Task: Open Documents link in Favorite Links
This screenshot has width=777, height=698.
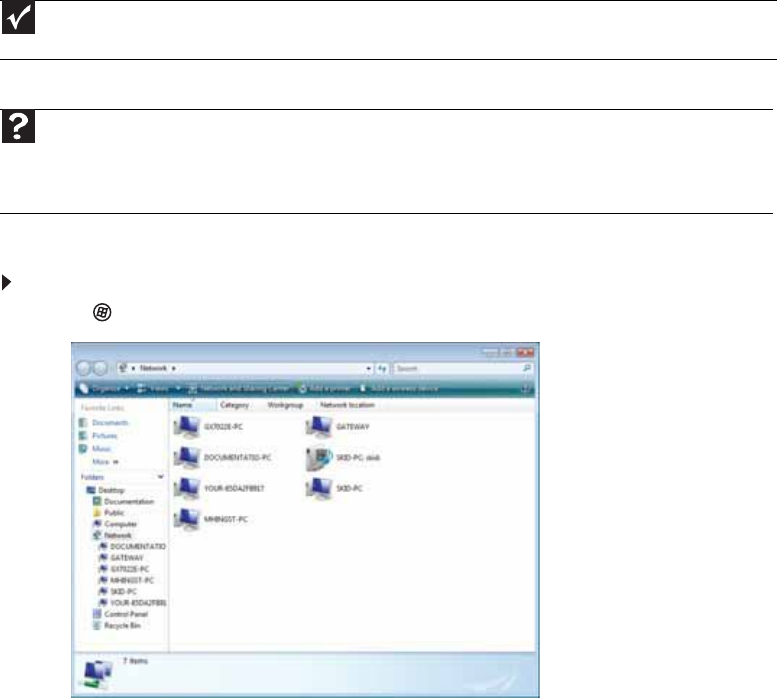Action: [x=110, y=423]
